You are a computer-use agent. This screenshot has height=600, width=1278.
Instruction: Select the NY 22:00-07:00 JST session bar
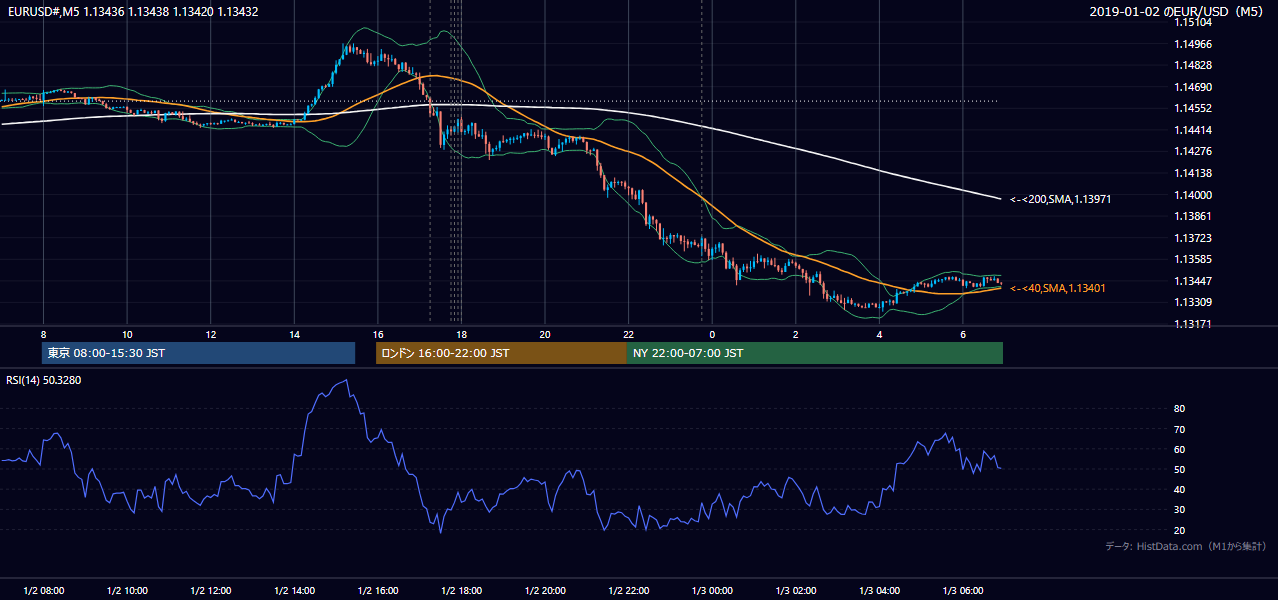coord(815,353)
